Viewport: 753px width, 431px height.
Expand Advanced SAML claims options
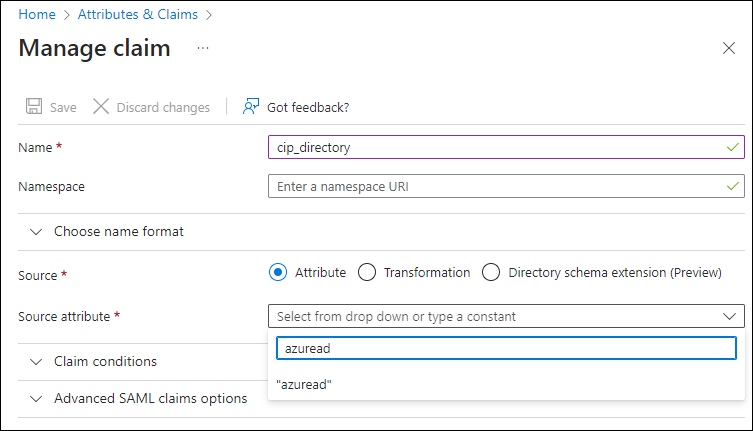[37, 398]
